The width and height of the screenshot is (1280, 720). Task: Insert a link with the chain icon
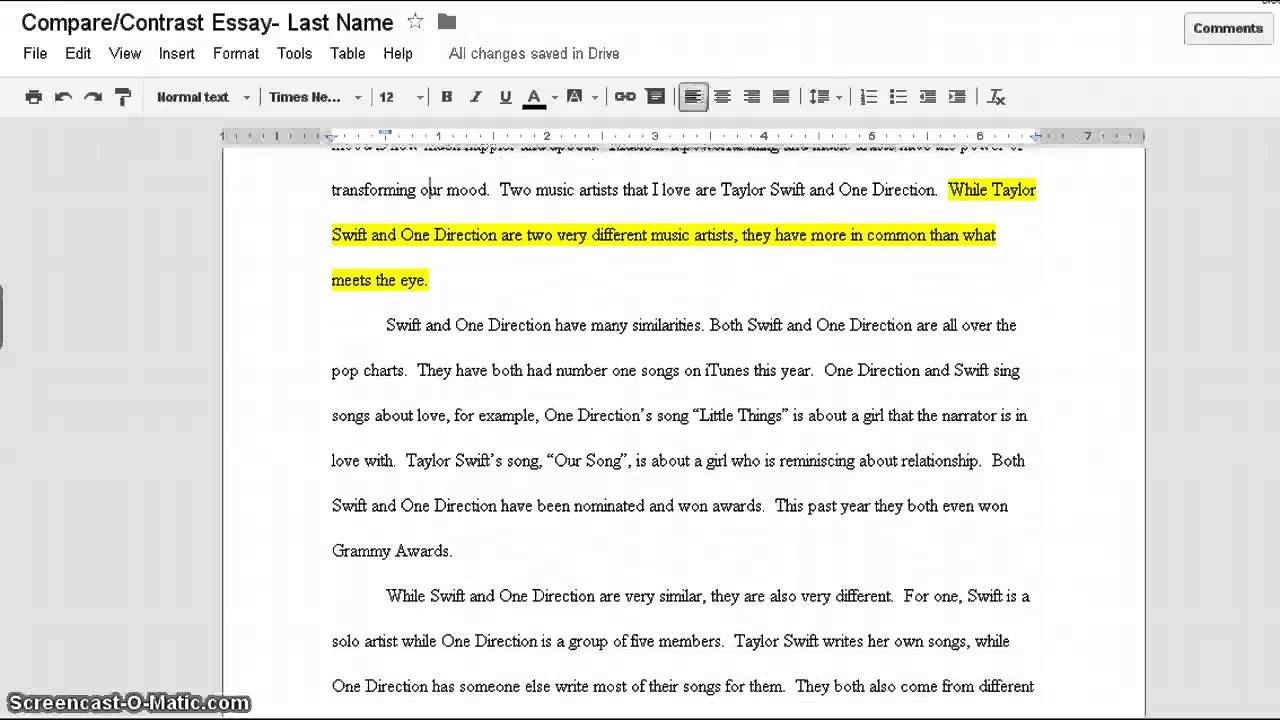pos(625,97)
